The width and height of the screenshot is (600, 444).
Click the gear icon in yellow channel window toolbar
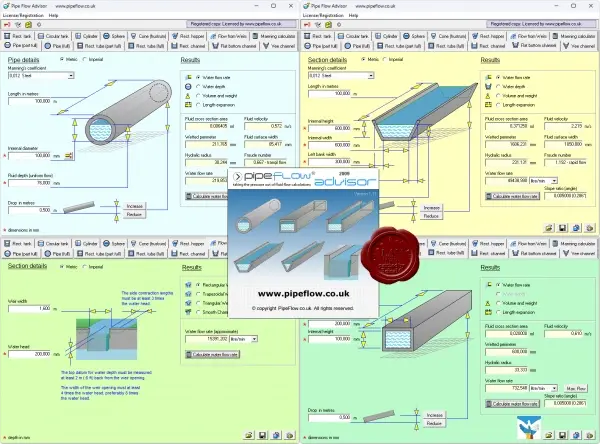pyautogui.click(x=339, y=24)
